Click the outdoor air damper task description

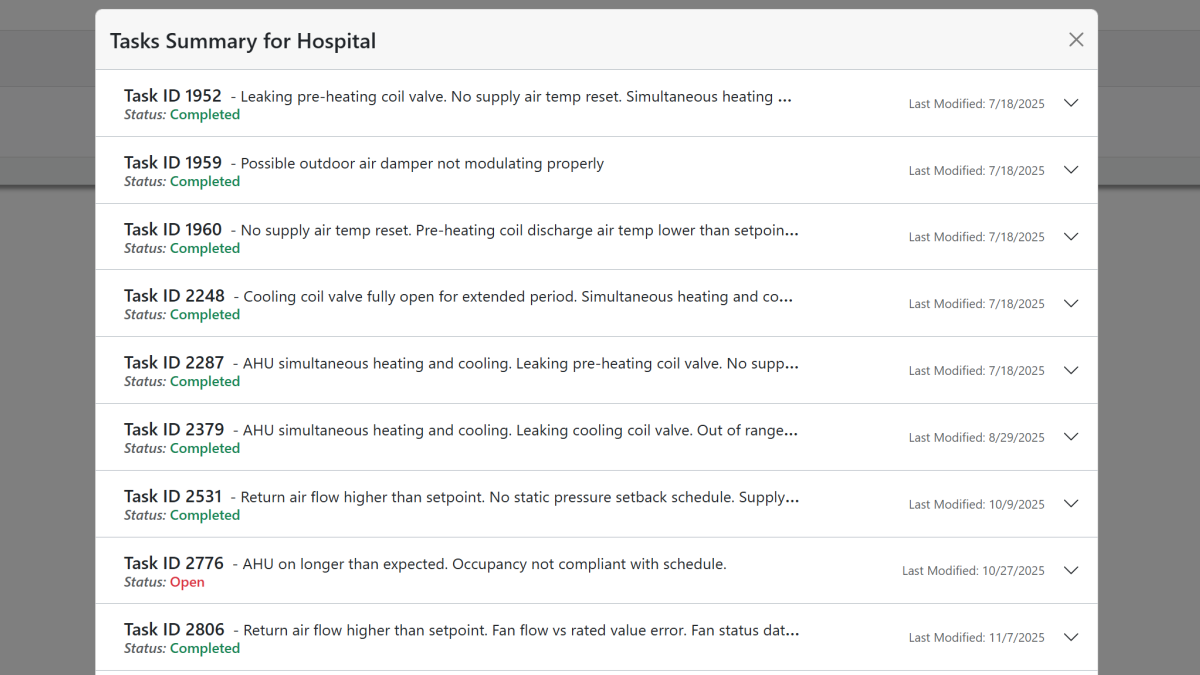click(422, 163)
